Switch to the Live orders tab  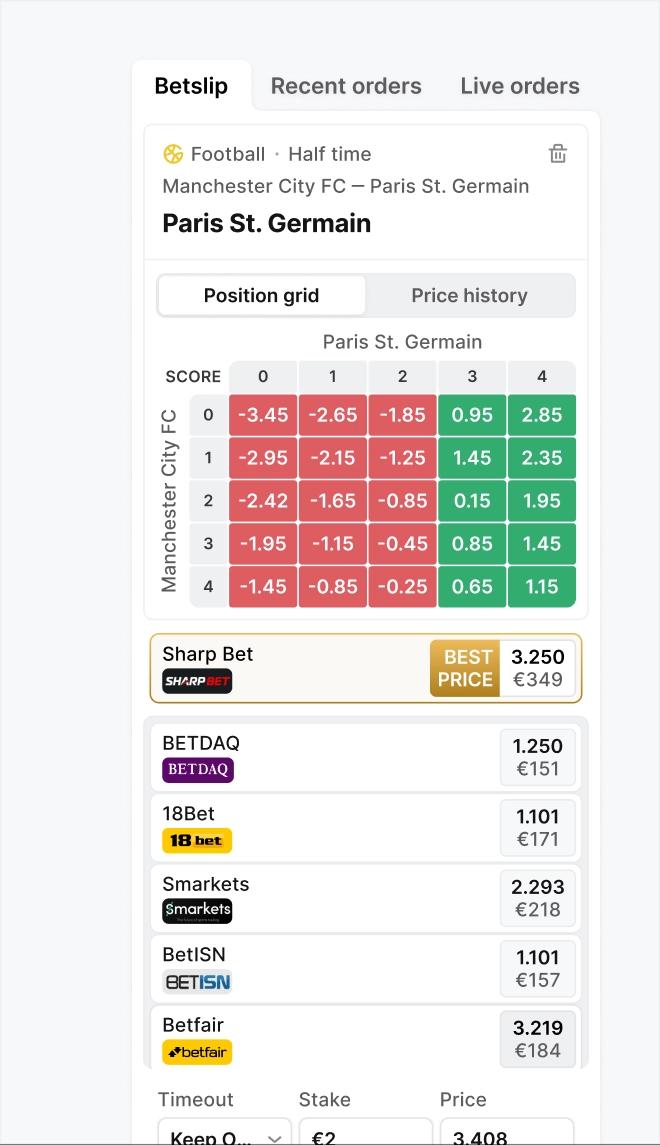(x=520, y=86)
